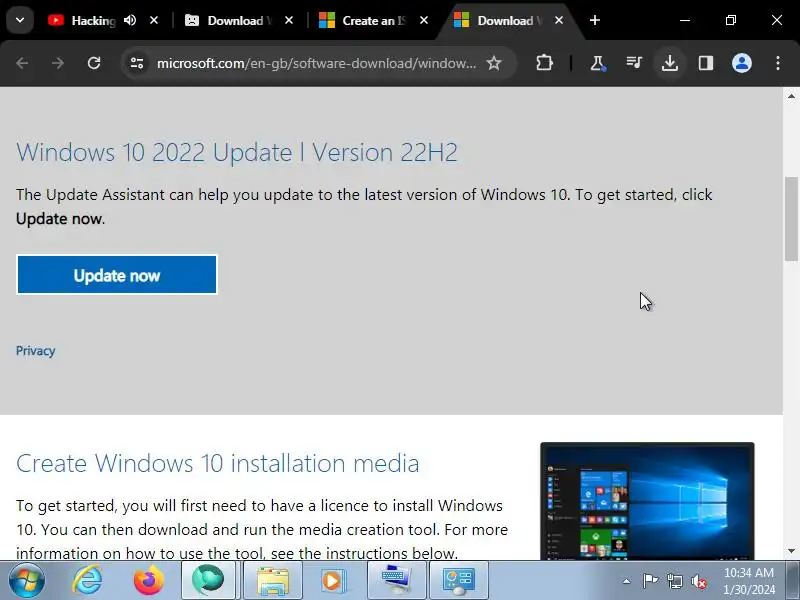Open Windows Explorer folder icon in taskbar
Screen dimensions: 800x600
(273, 581)
